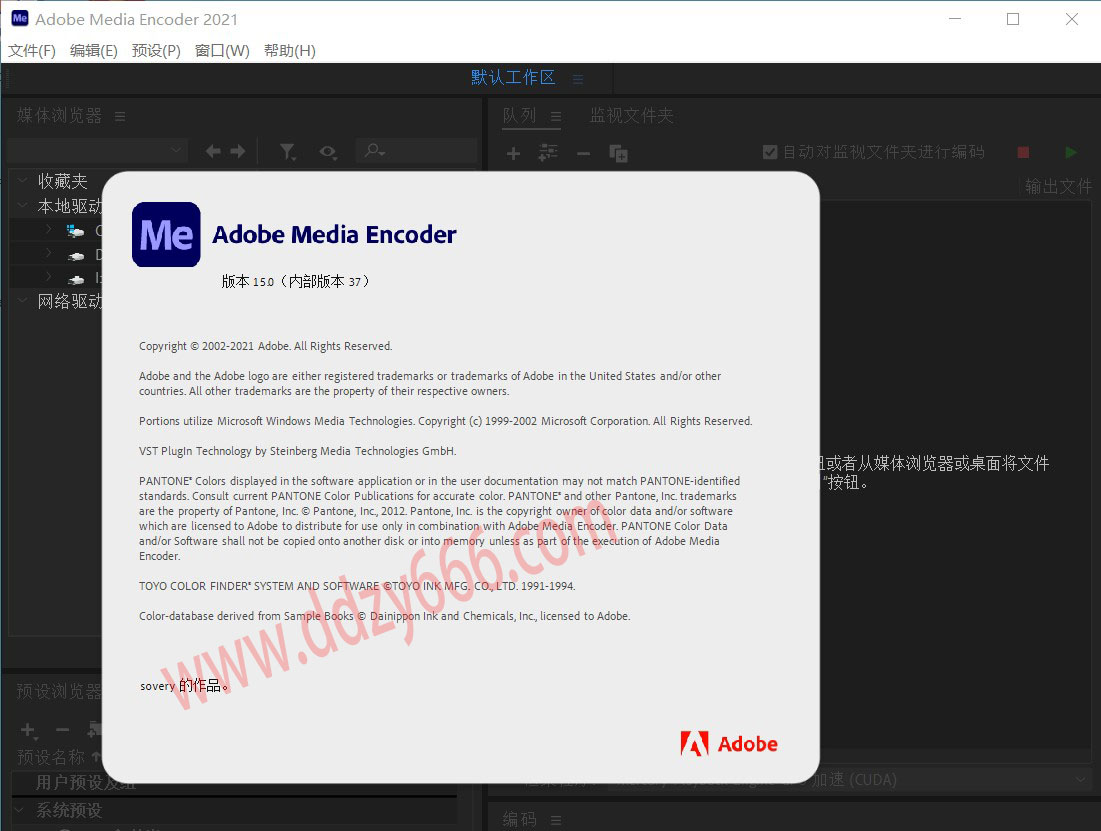Screen dimensions: 1101x831
Task: Expand the second local drive row
Action: [x=48, y=254]
